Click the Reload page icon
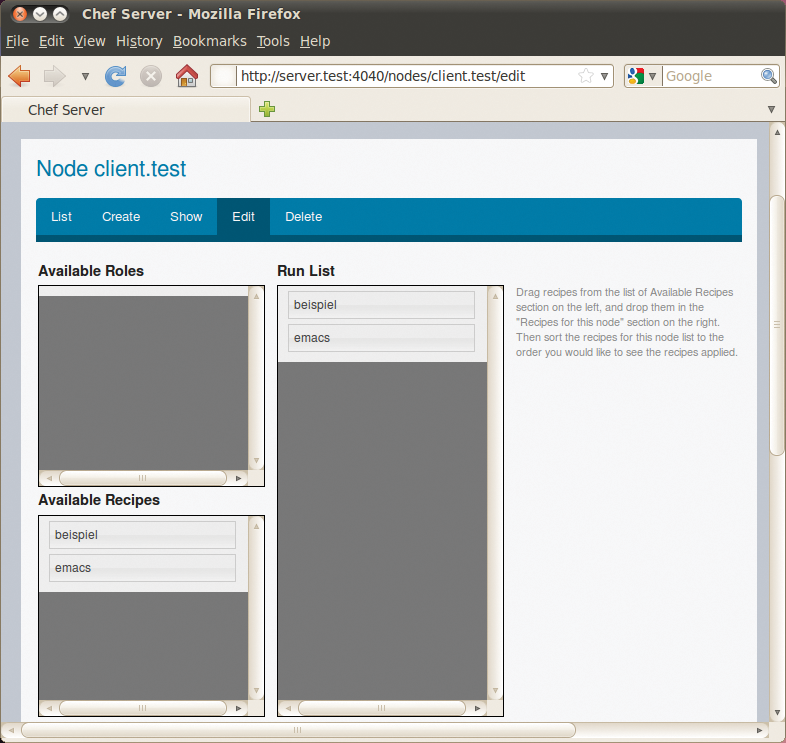The image size is (786, 743). click(116, 76)
